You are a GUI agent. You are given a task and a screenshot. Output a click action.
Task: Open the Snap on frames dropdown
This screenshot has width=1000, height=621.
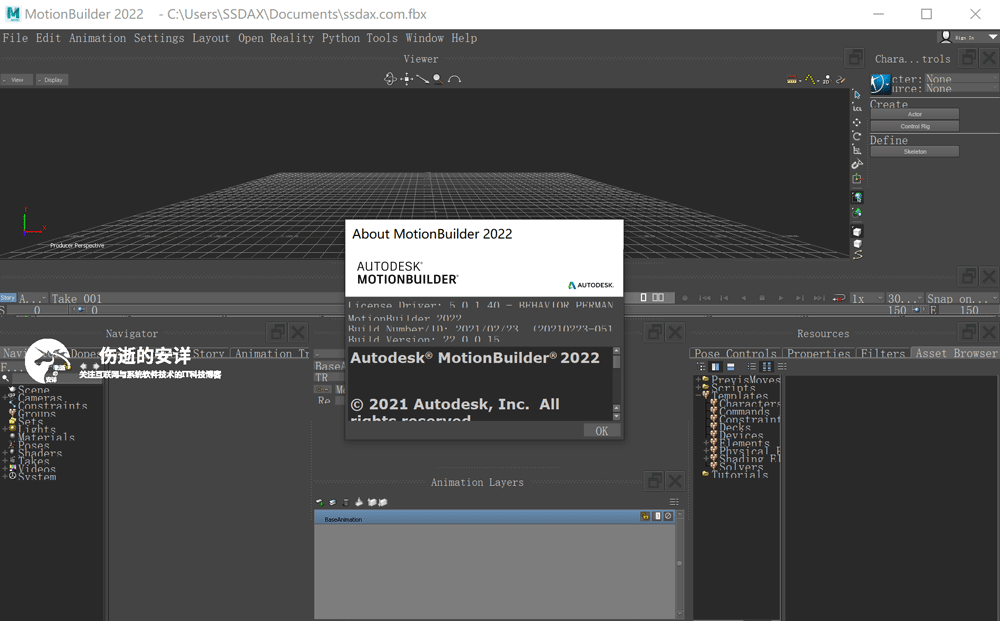tap(962, 298)
